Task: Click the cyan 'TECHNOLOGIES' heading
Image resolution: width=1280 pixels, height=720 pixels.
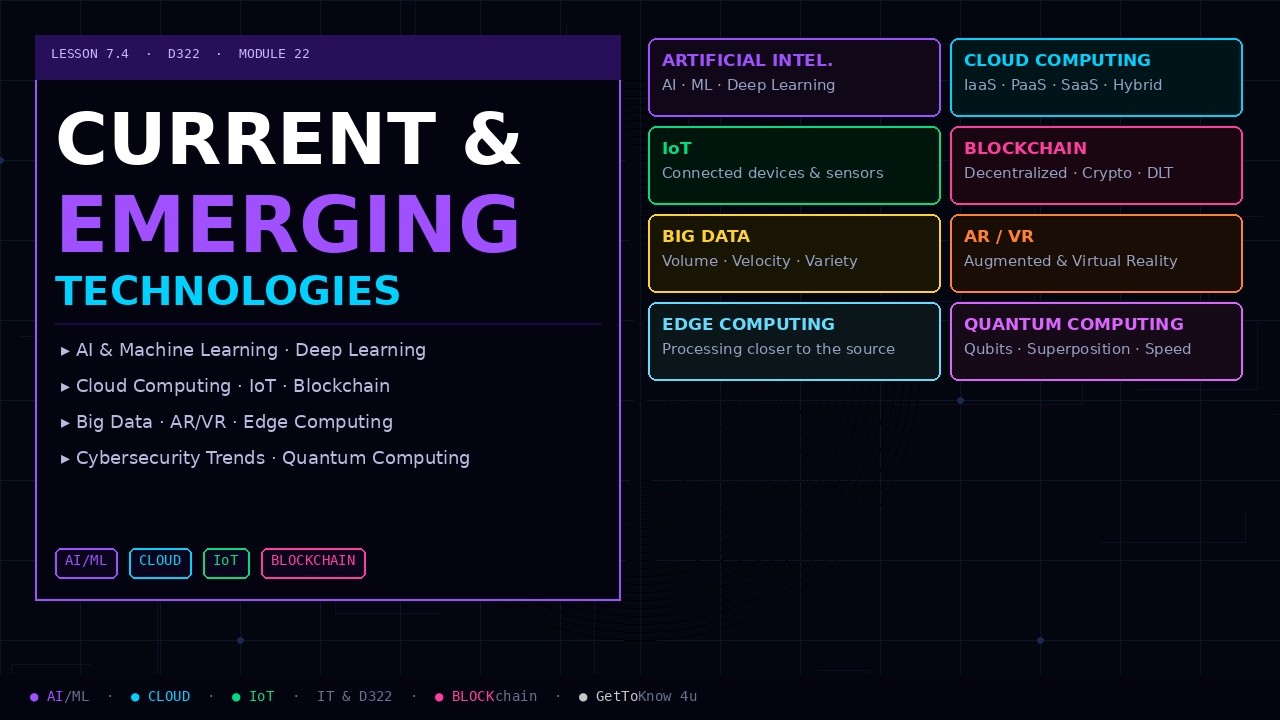Action: pyautogui.click(x=228, y=291)
